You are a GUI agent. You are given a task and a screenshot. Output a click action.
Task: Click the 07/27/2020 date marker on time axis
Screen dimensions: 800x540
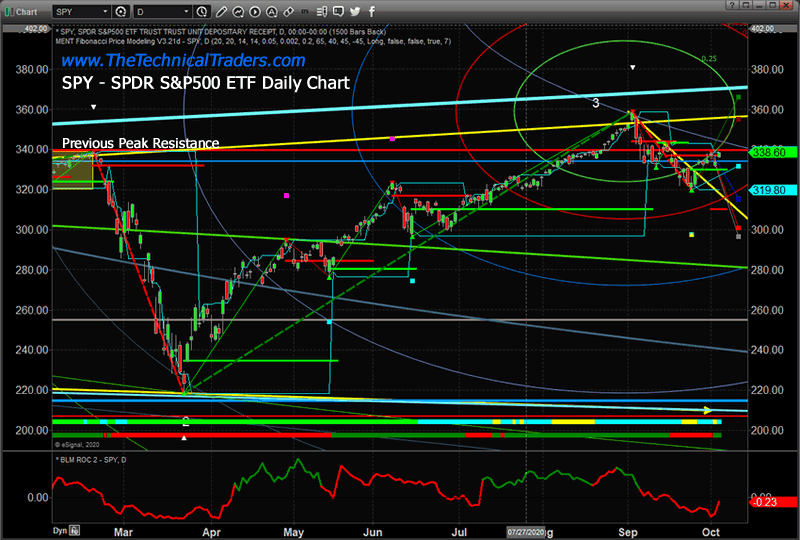[x=526, y=532]
